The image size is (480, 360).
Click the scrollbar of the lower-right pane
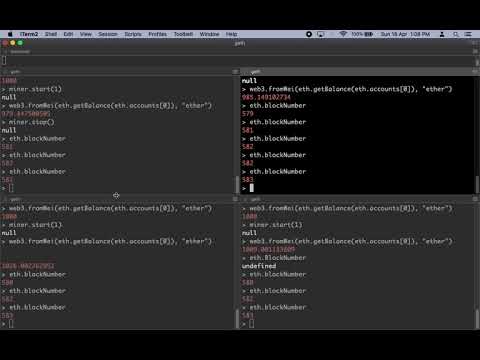[x=477, y=319]
